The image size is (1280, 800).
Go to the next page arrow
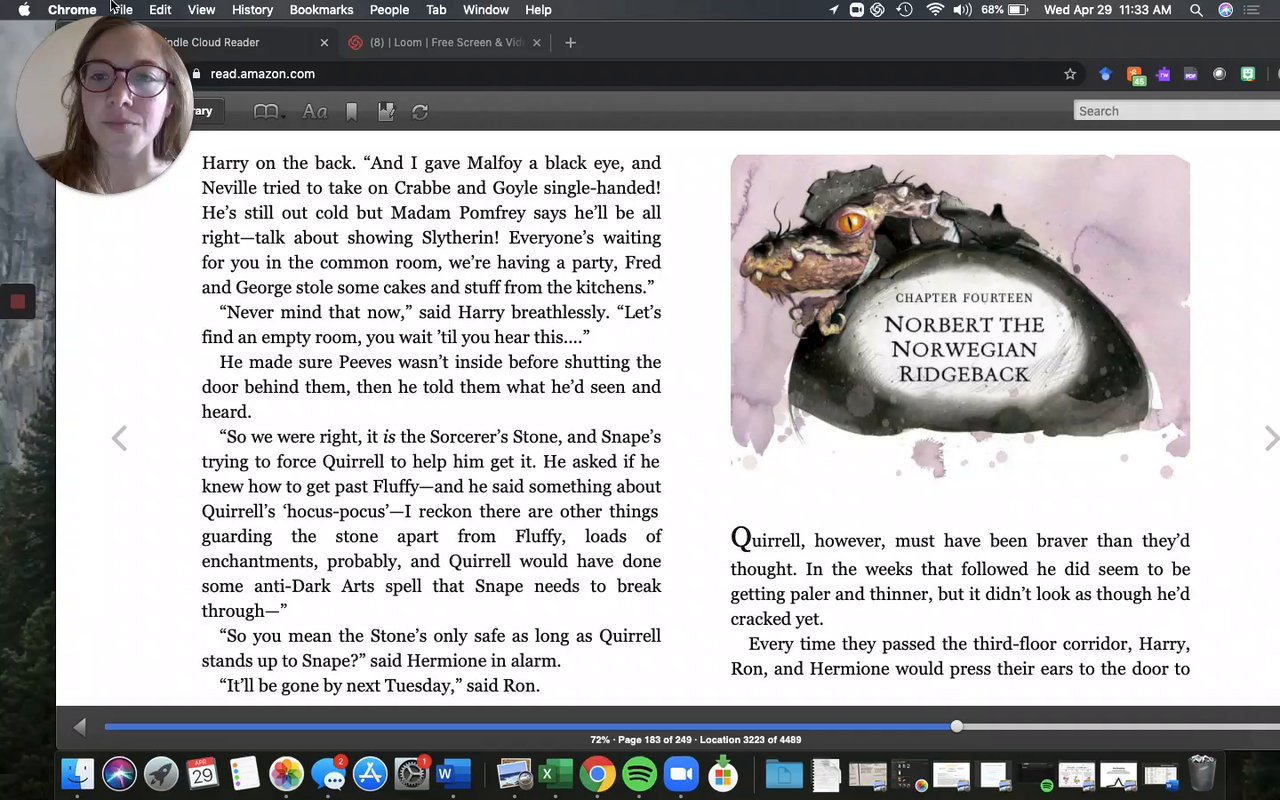tap(1270, 438)
